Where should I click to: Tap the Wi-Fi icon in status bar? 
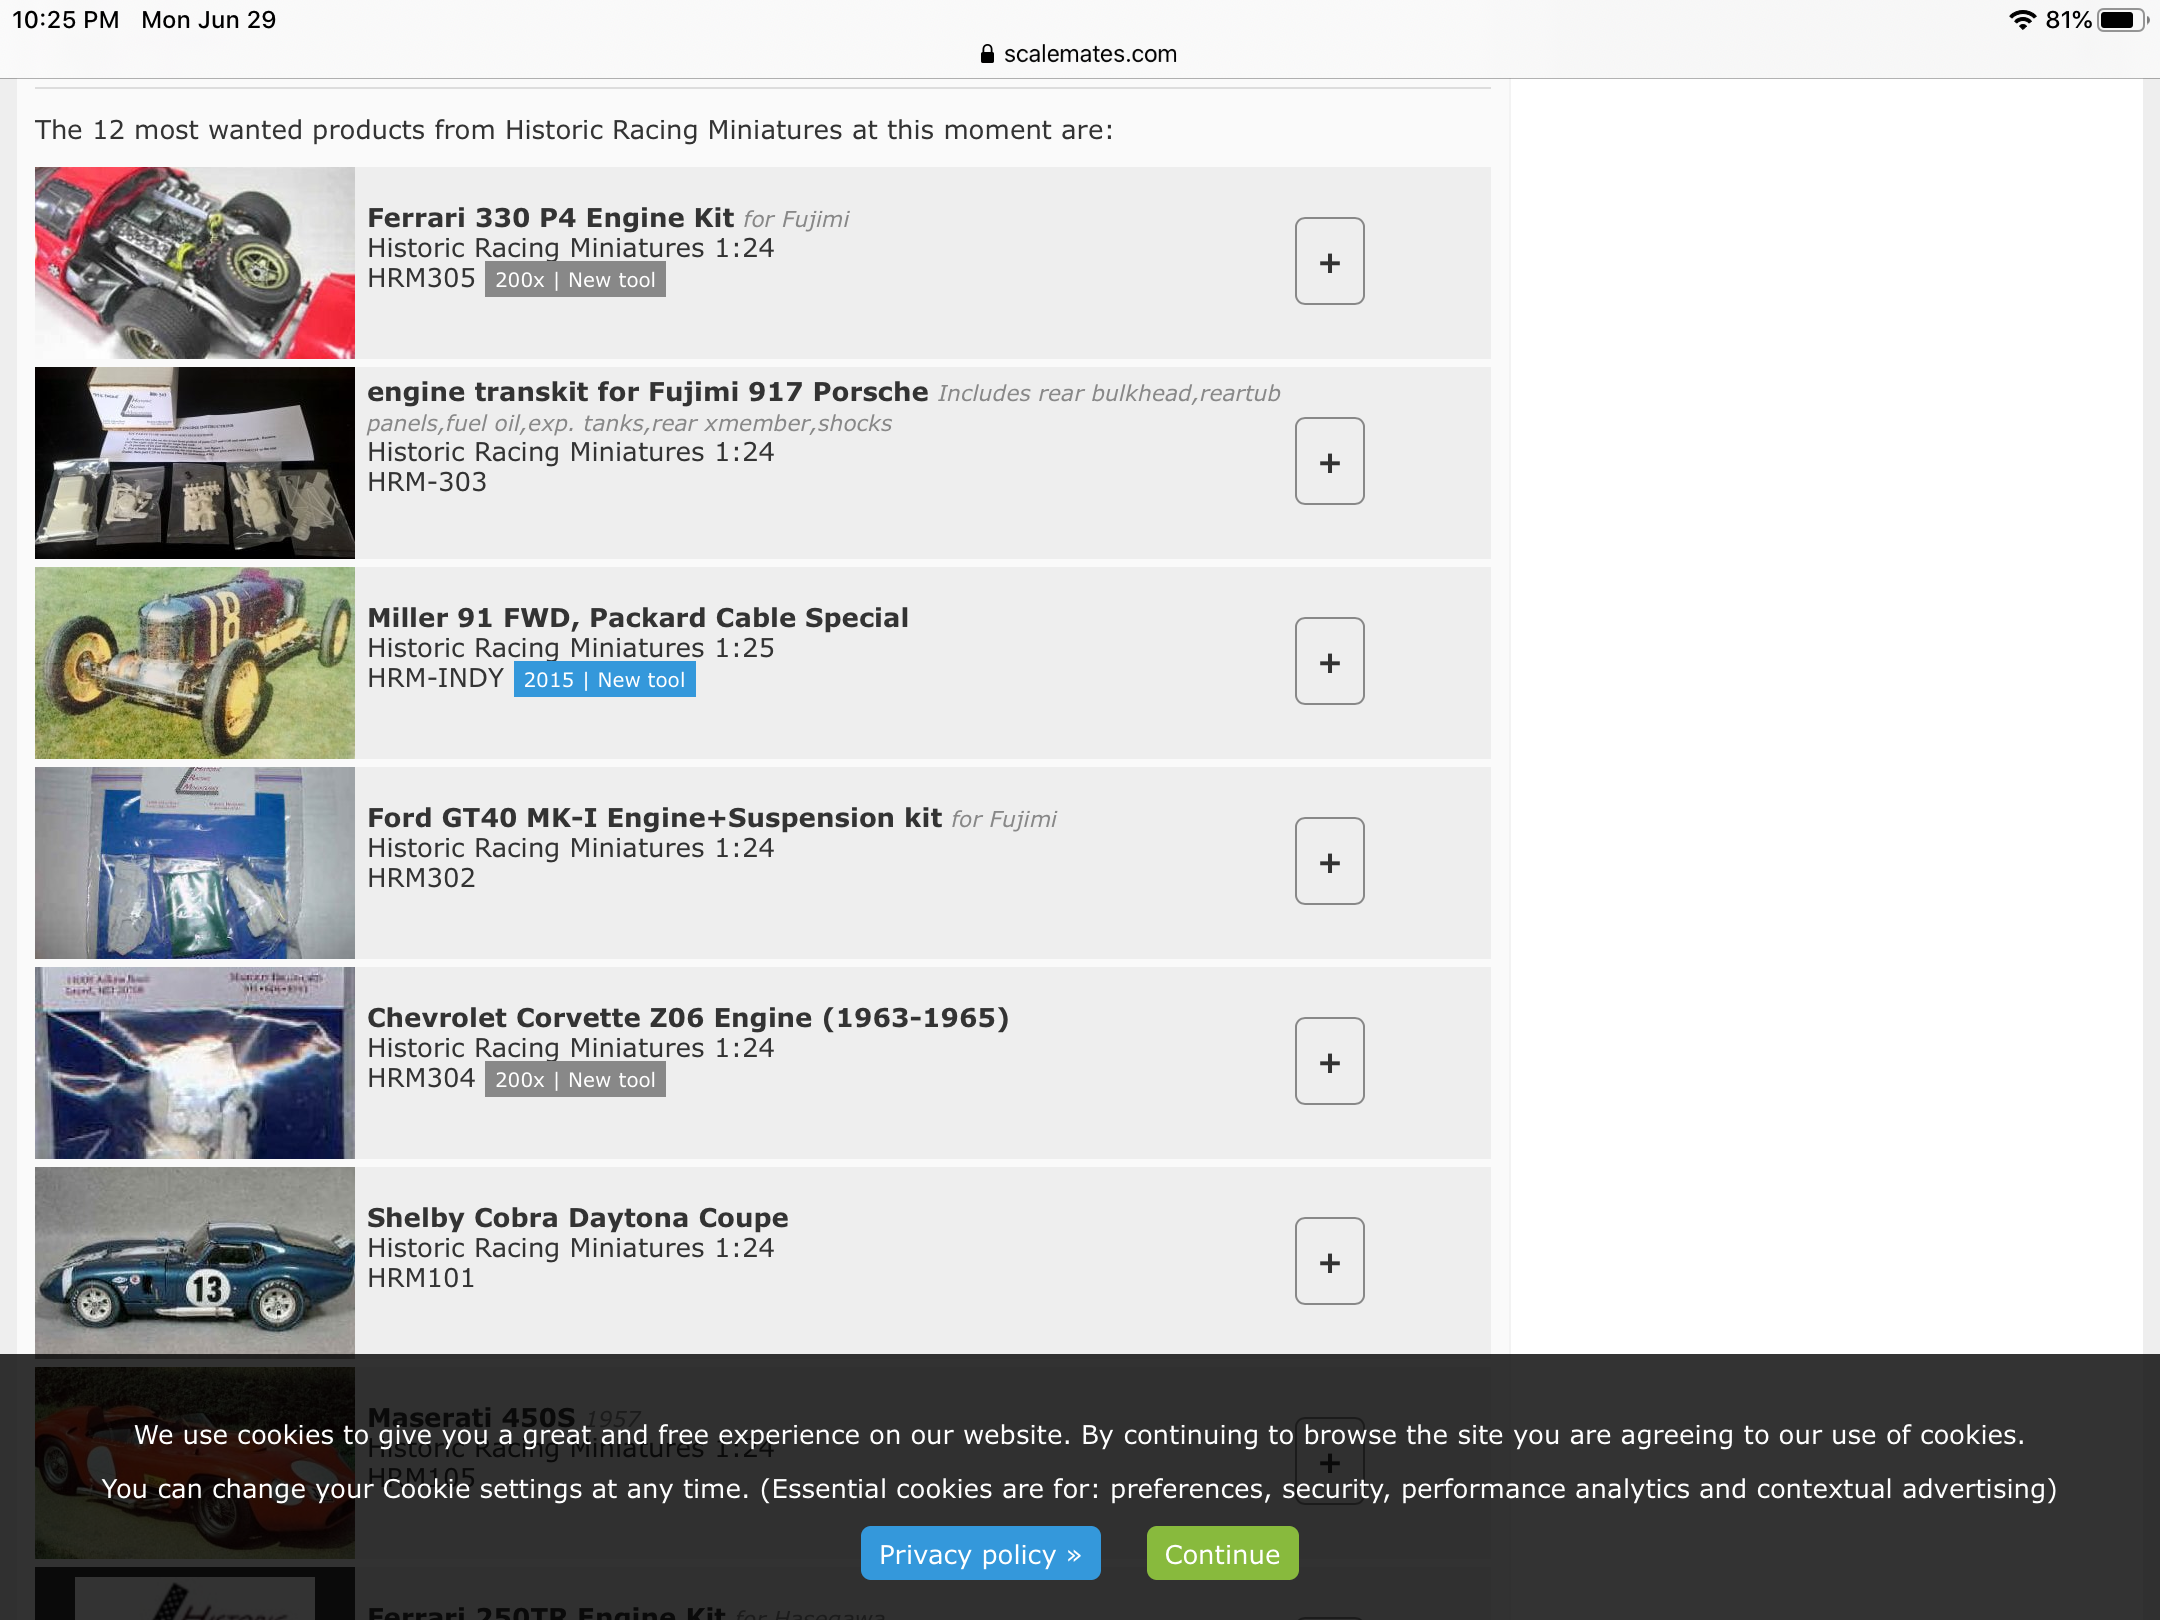coord(2022,20)
